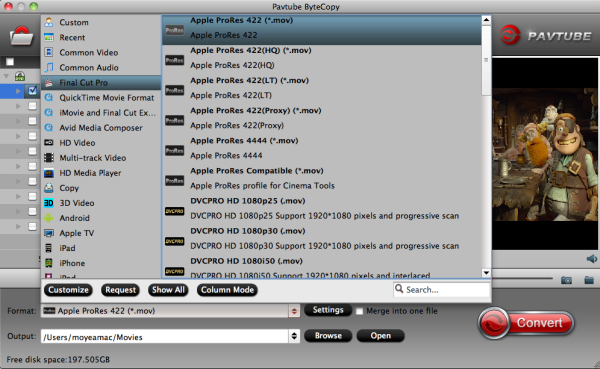This screenshot has height=369, width=600.
Task: Click the iPad device icon
Action: [49, 248]
